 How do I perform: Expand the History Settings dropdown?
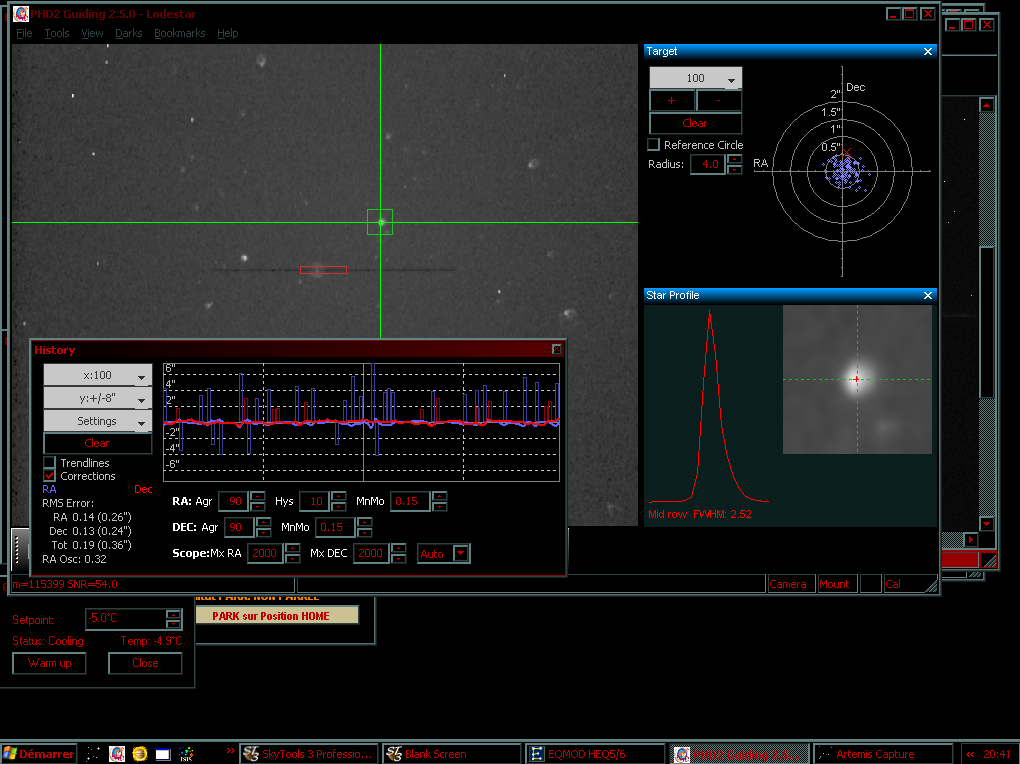click(97, 421)
